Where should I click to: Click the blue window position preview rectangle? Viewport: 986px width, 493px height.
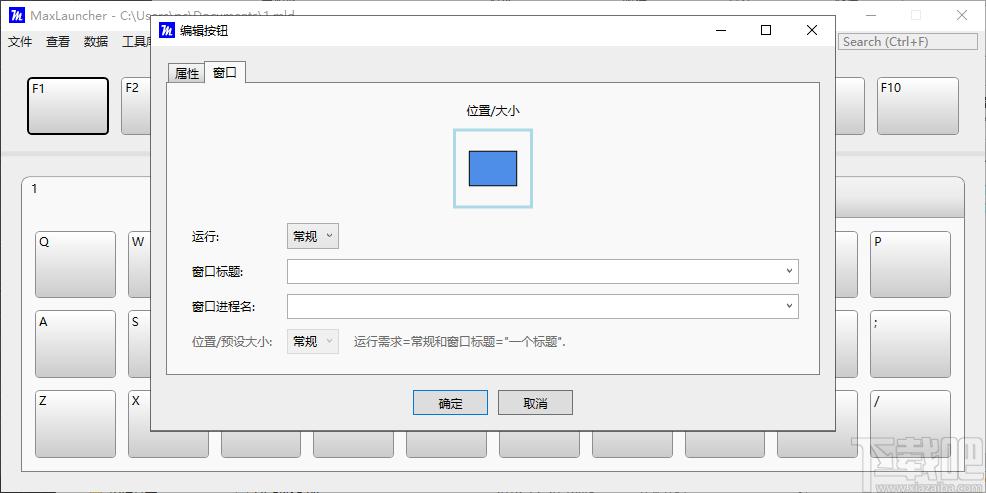pos(493,169)
